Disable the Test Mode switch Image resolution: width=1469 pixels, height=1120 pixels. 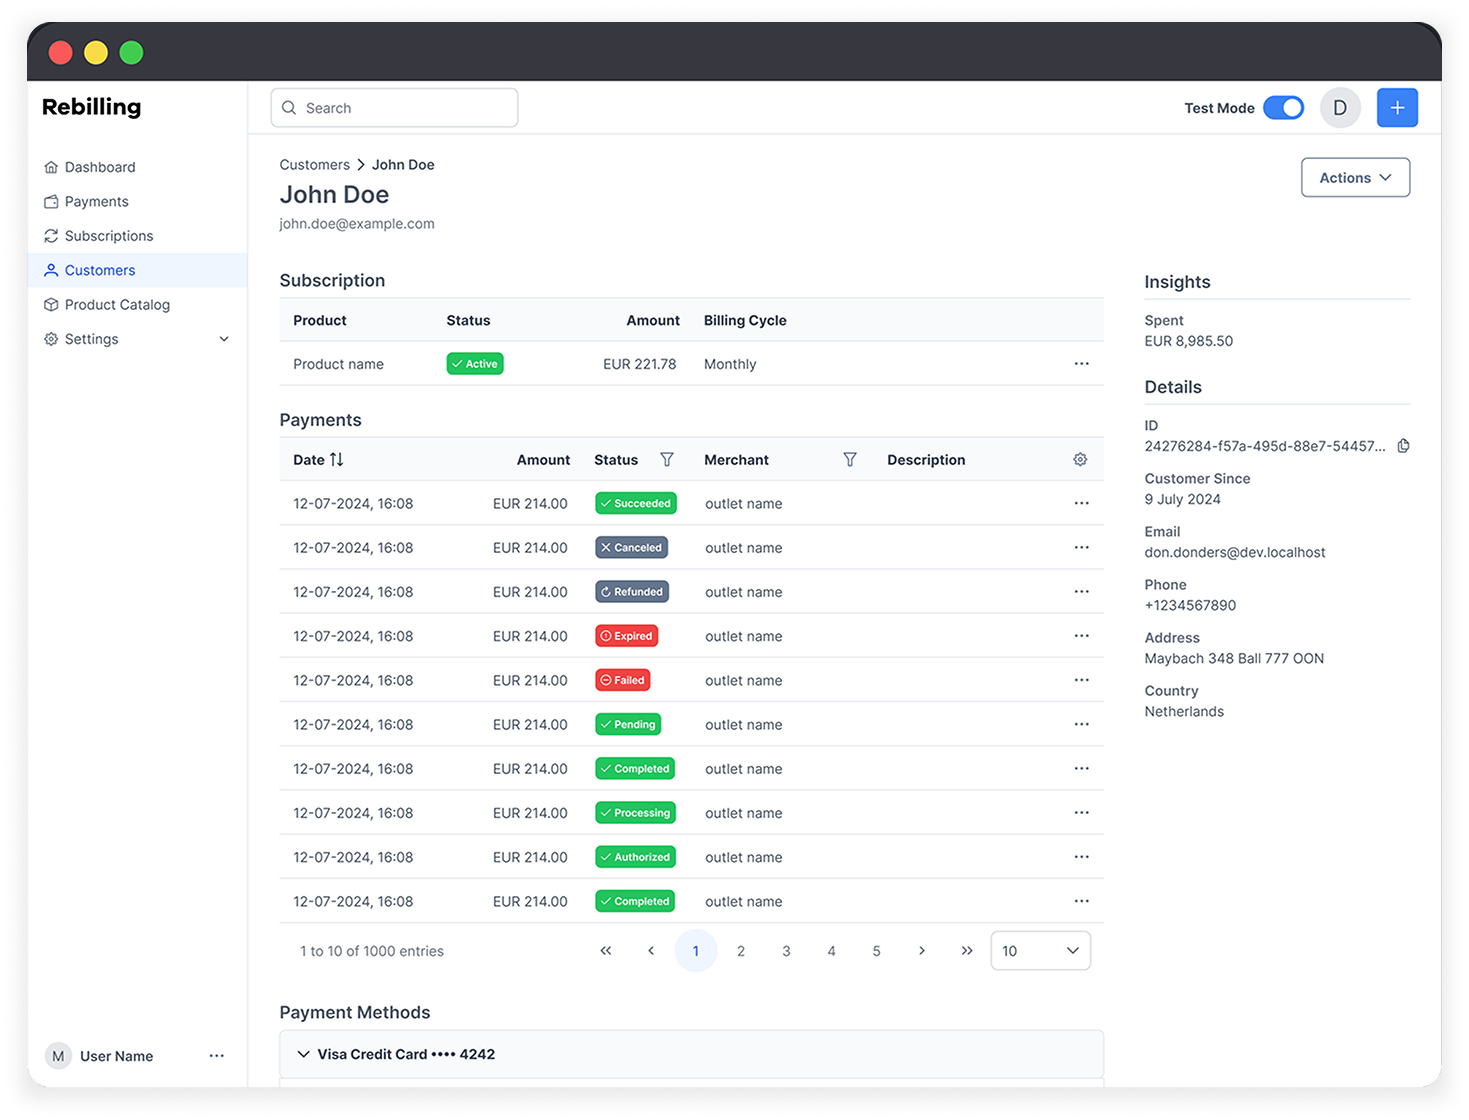pos(1283,108)
